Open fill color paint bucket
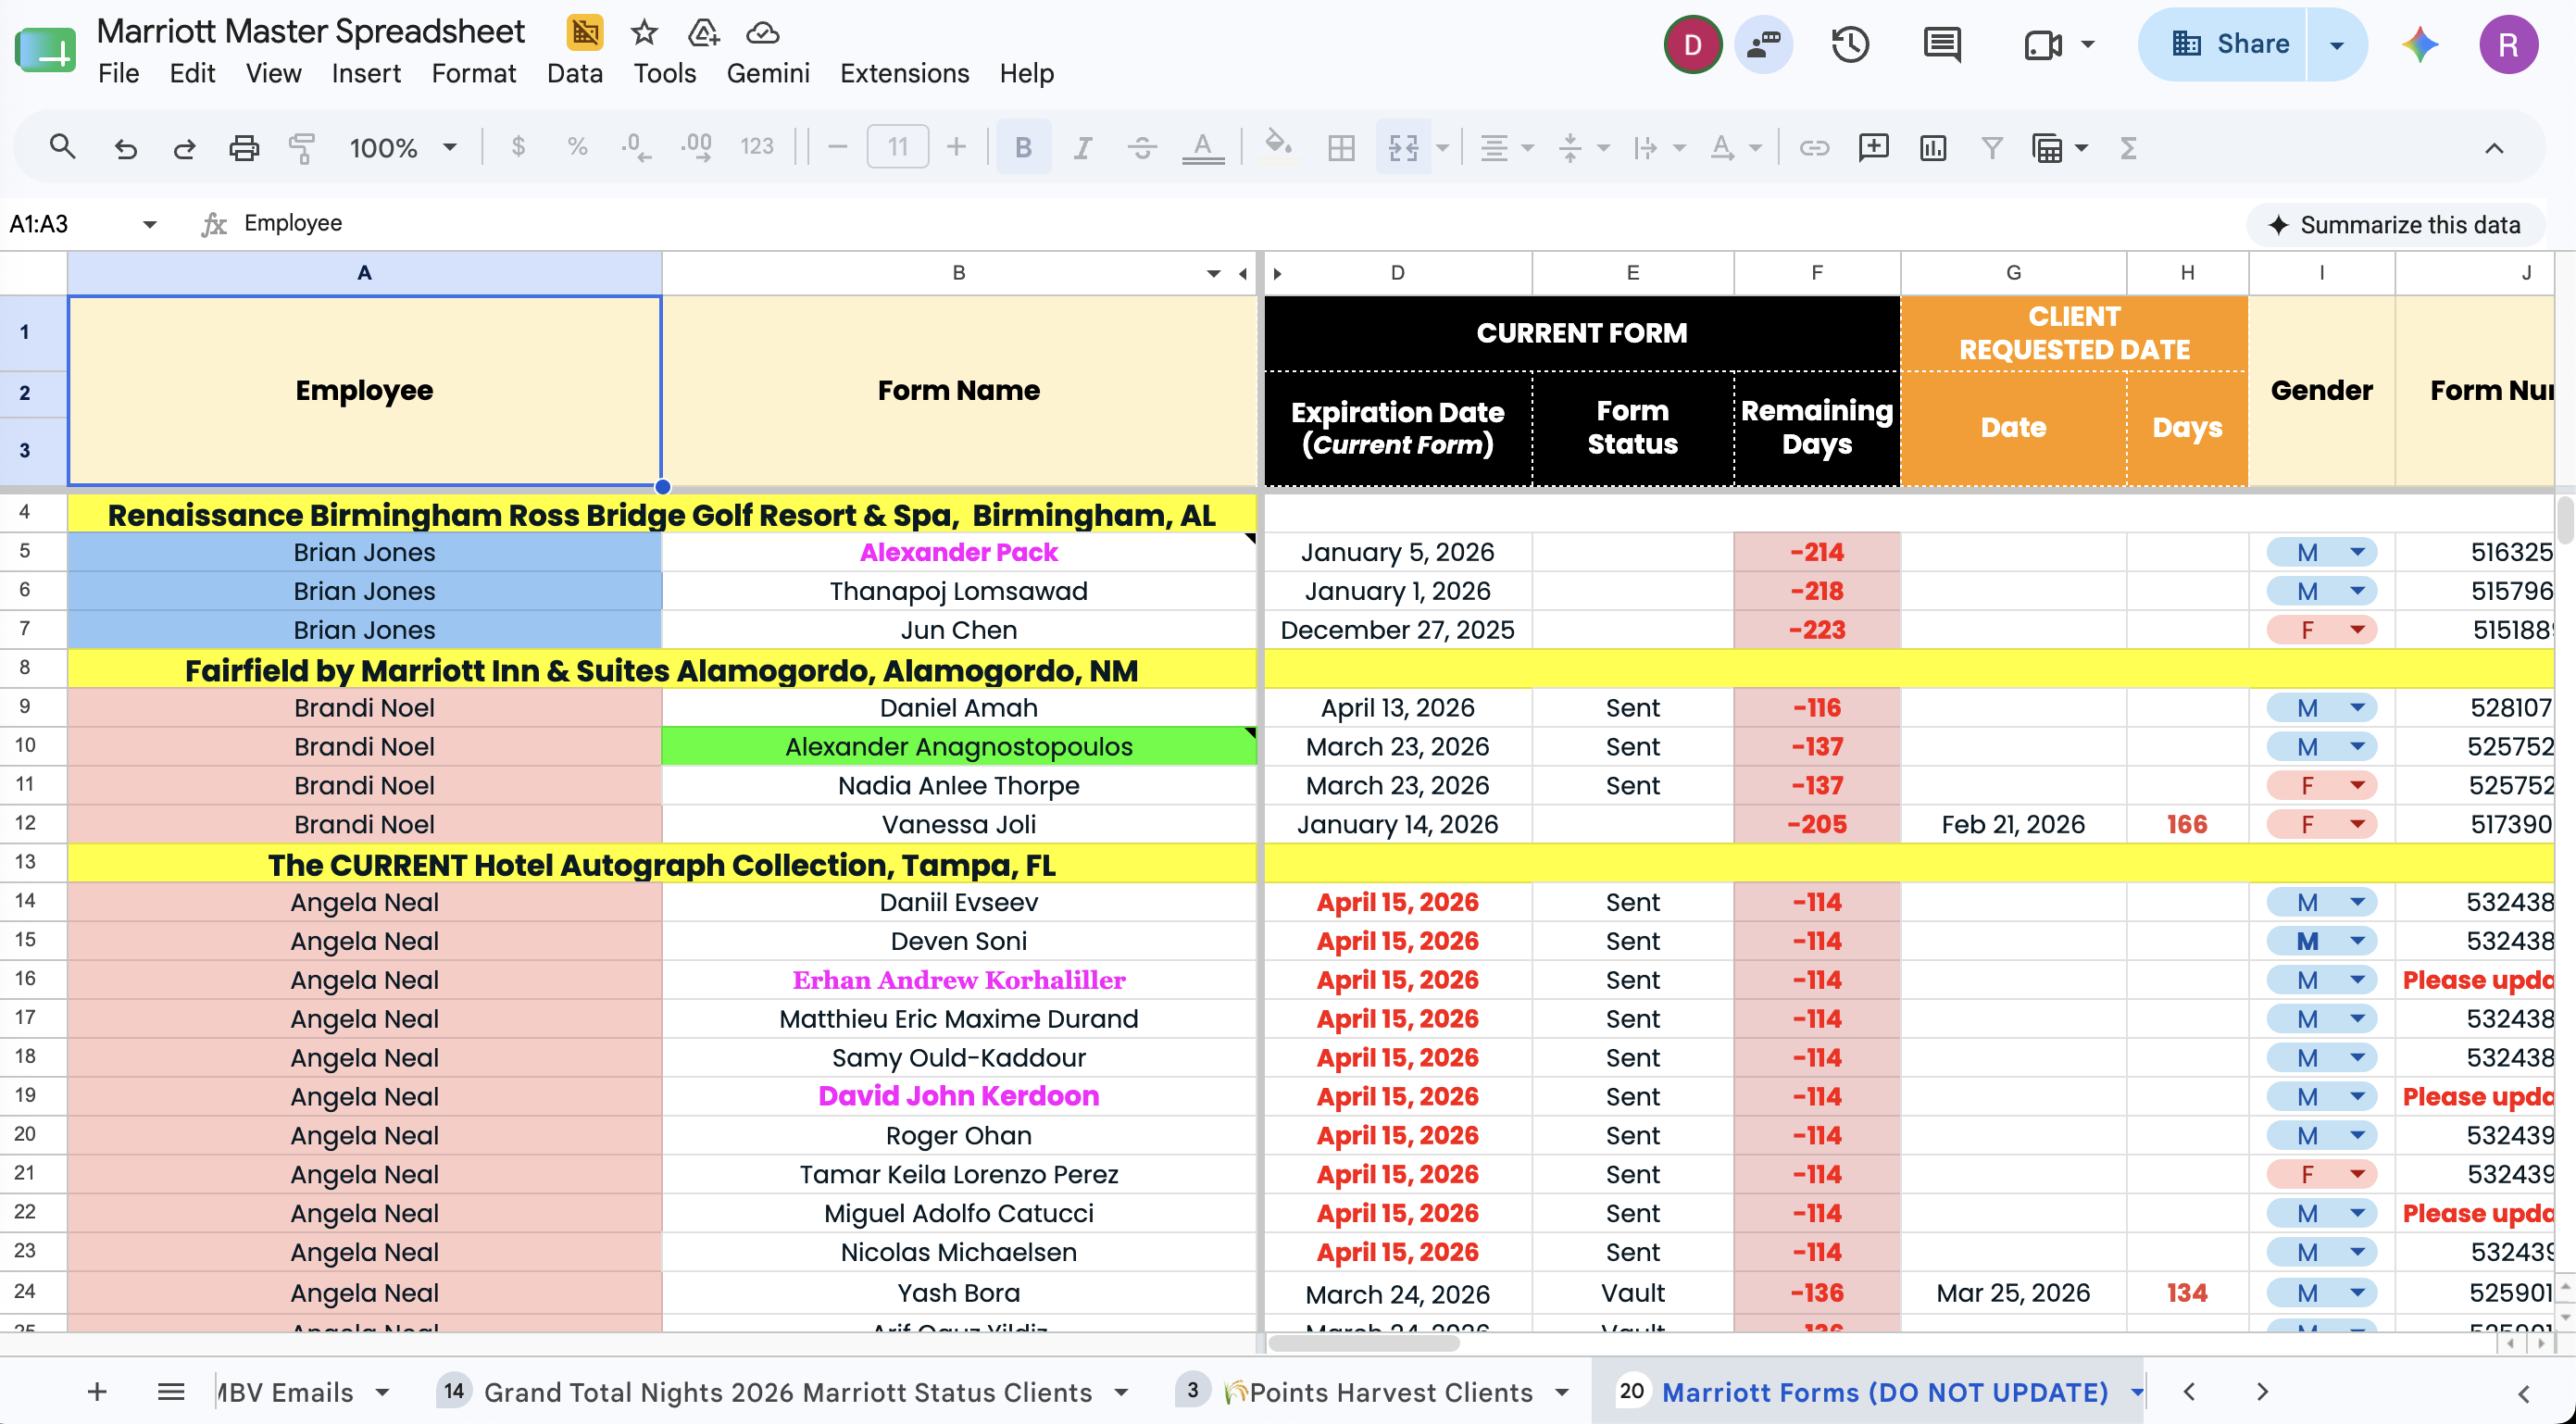The height and width of the screenshot is (1424, 2576). click(x=1278, y=147)
